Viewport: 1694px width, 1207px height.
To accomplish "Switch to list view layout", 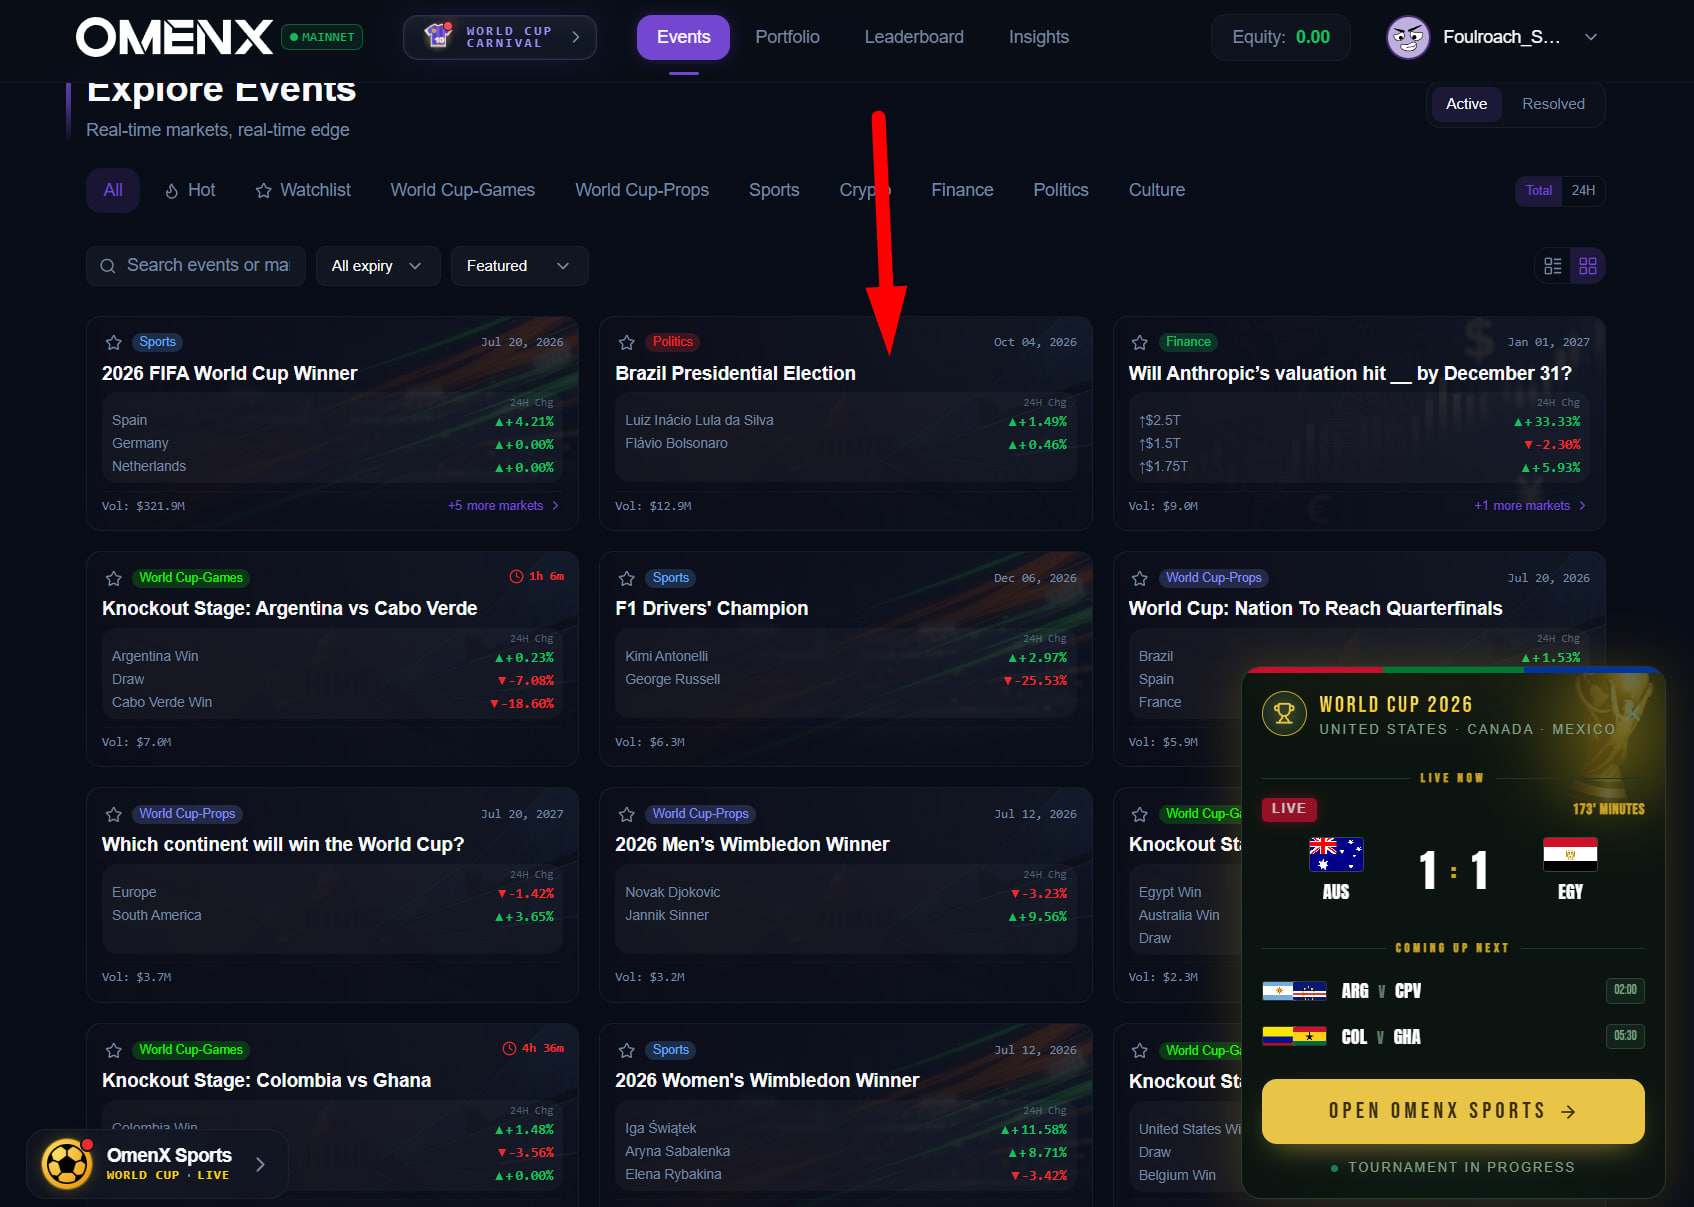I will [1553, 266].
